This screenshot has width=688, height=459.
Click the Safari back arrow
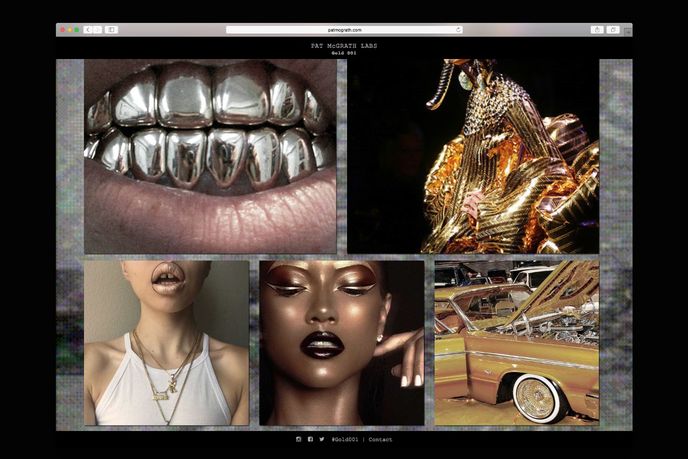[87, 30]
